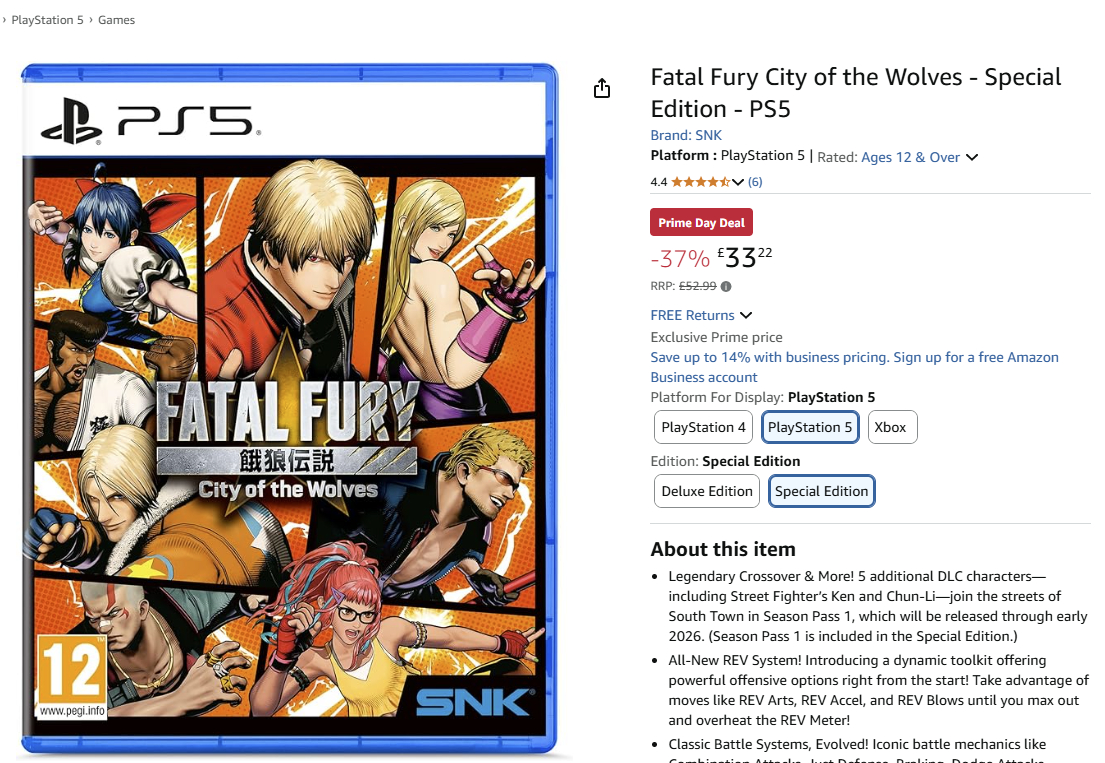This screenshot has width=1105, height=763.
Task: Select the Deluxe Edition option
Action: click(x=706, y=491)
